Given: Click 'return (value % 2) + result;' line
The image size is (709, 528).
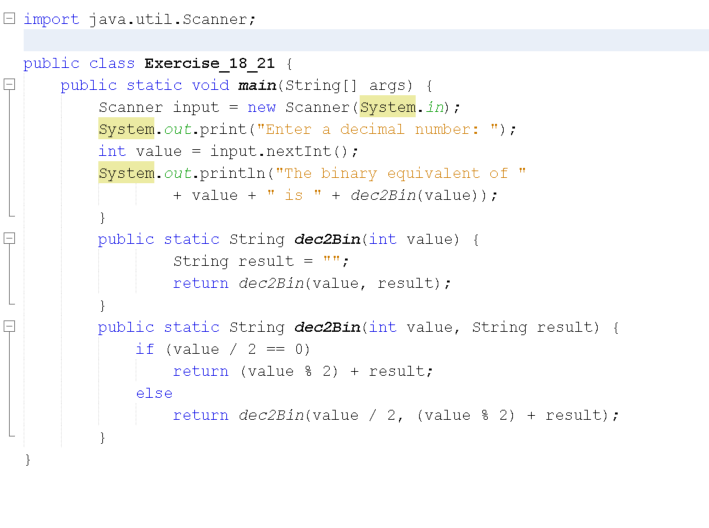Looking at the screenshot, I should [303, 371].
